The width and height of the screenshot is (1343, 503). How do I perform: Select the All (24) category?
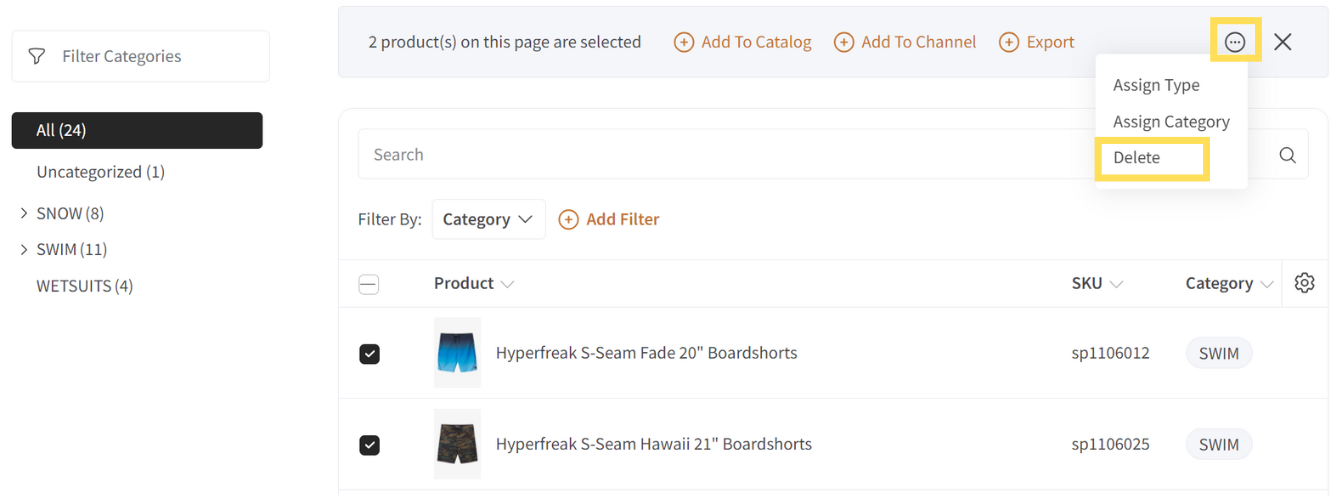(137, 130)
